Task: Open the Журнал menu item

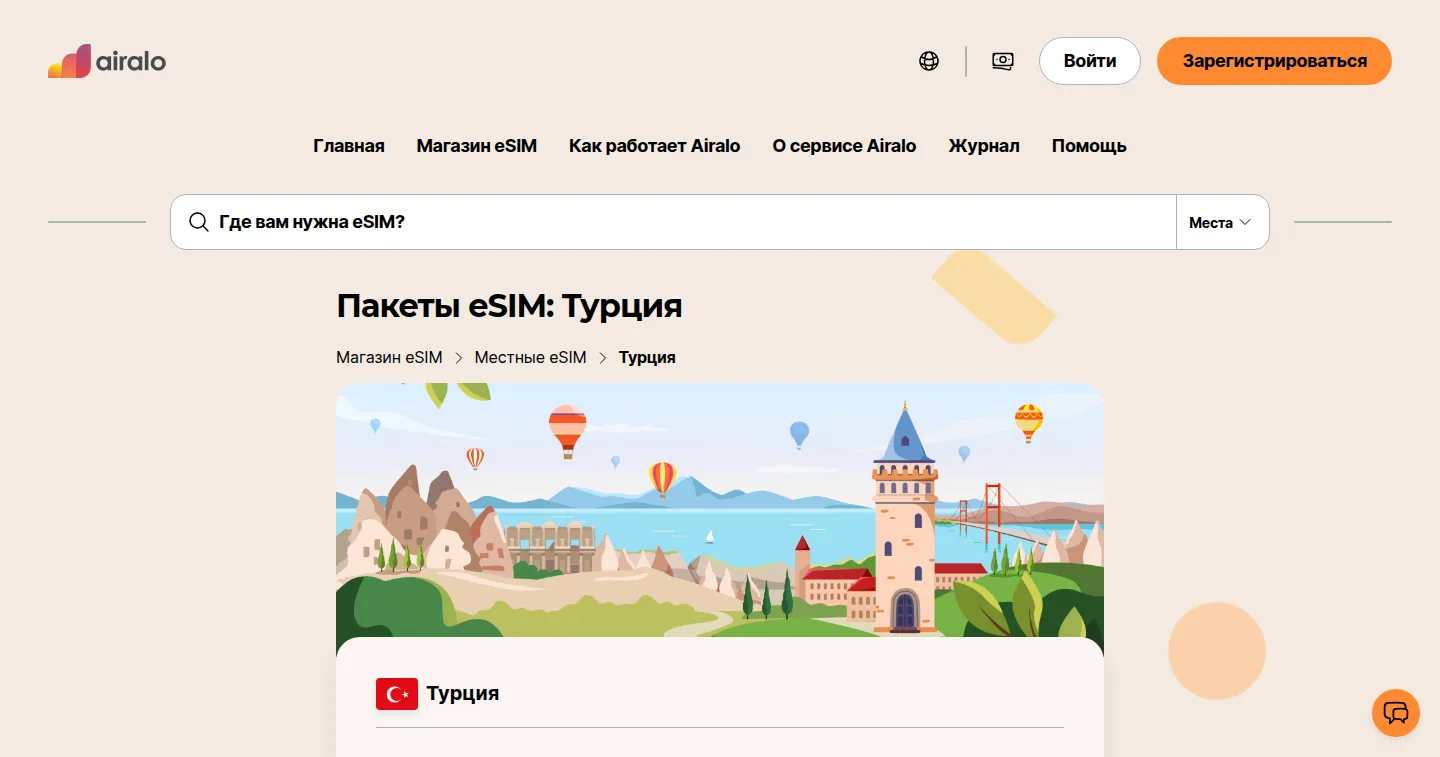Action: click(x=984, y=146)
